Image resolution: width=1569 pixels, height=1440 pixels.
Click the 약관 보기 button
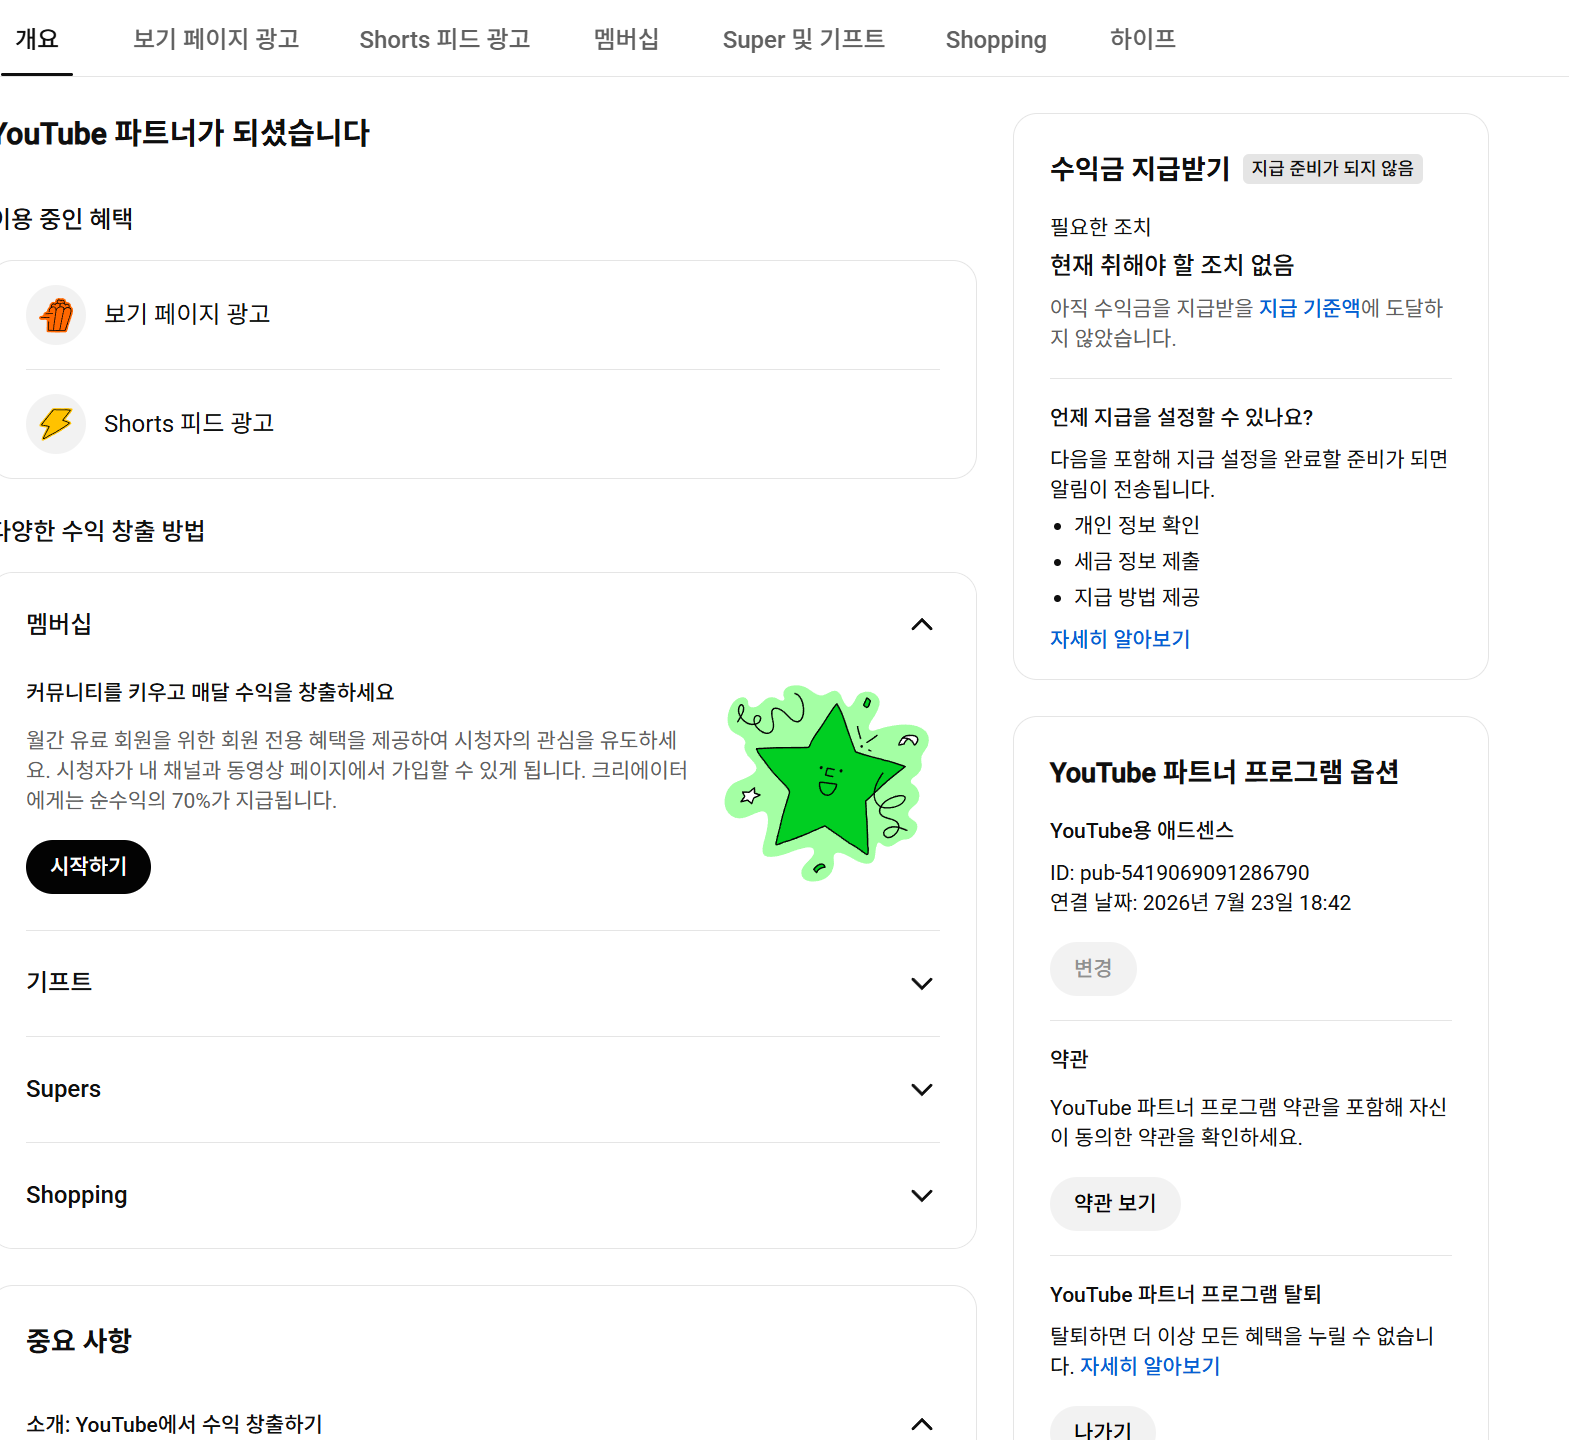(x=1115, y=1204)
